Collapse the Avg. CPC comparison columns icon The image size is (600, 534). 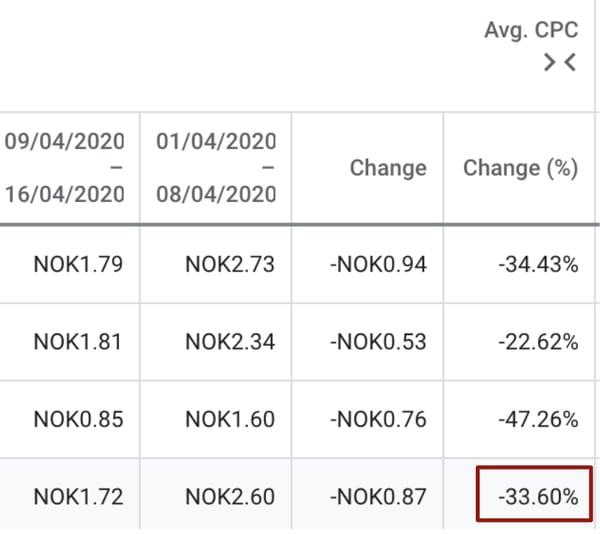(x=560, y=62)
